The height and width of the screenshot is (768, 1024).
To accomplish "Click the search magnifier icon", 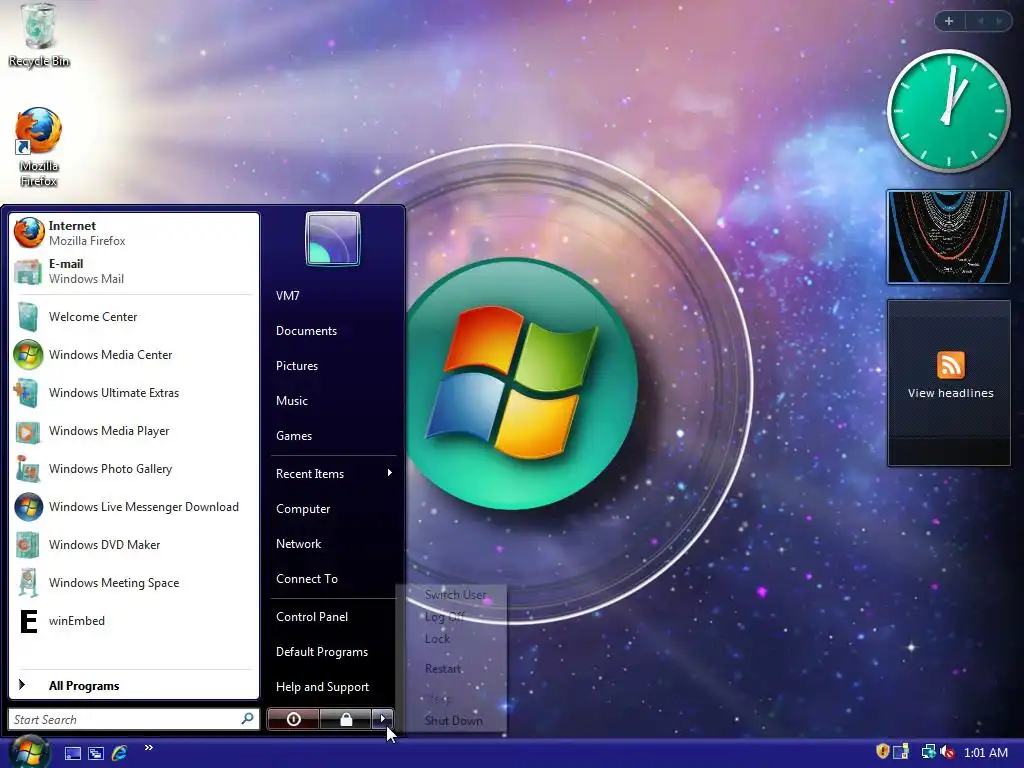I will [x=248, y=719].
